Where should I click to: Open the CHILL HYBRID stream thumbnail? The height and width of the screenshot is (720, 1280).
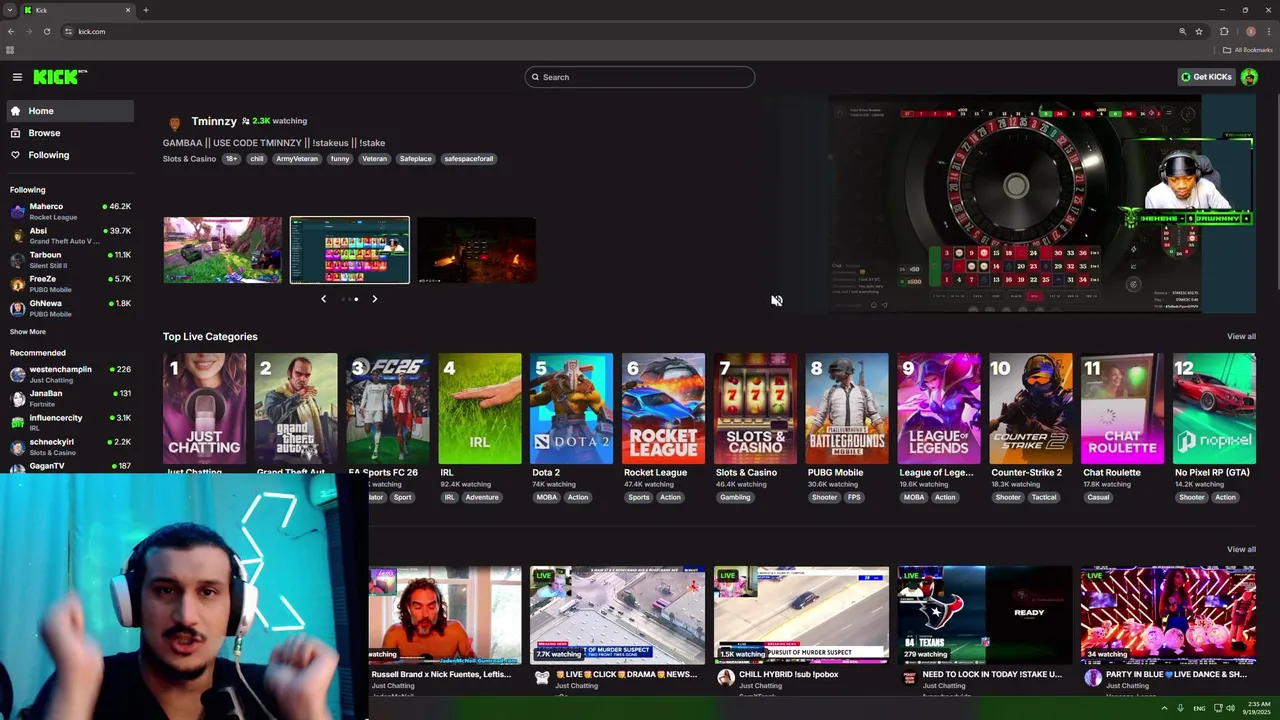(801, 615)
